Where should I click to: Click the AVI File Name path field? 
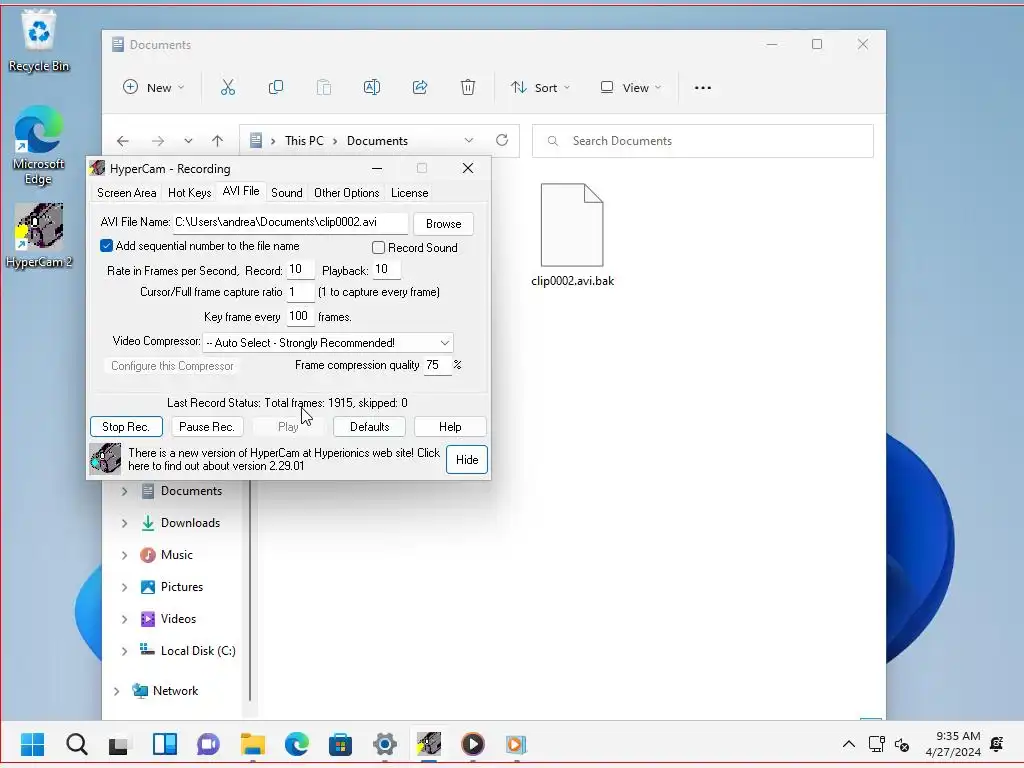click(x=290, y=223)
